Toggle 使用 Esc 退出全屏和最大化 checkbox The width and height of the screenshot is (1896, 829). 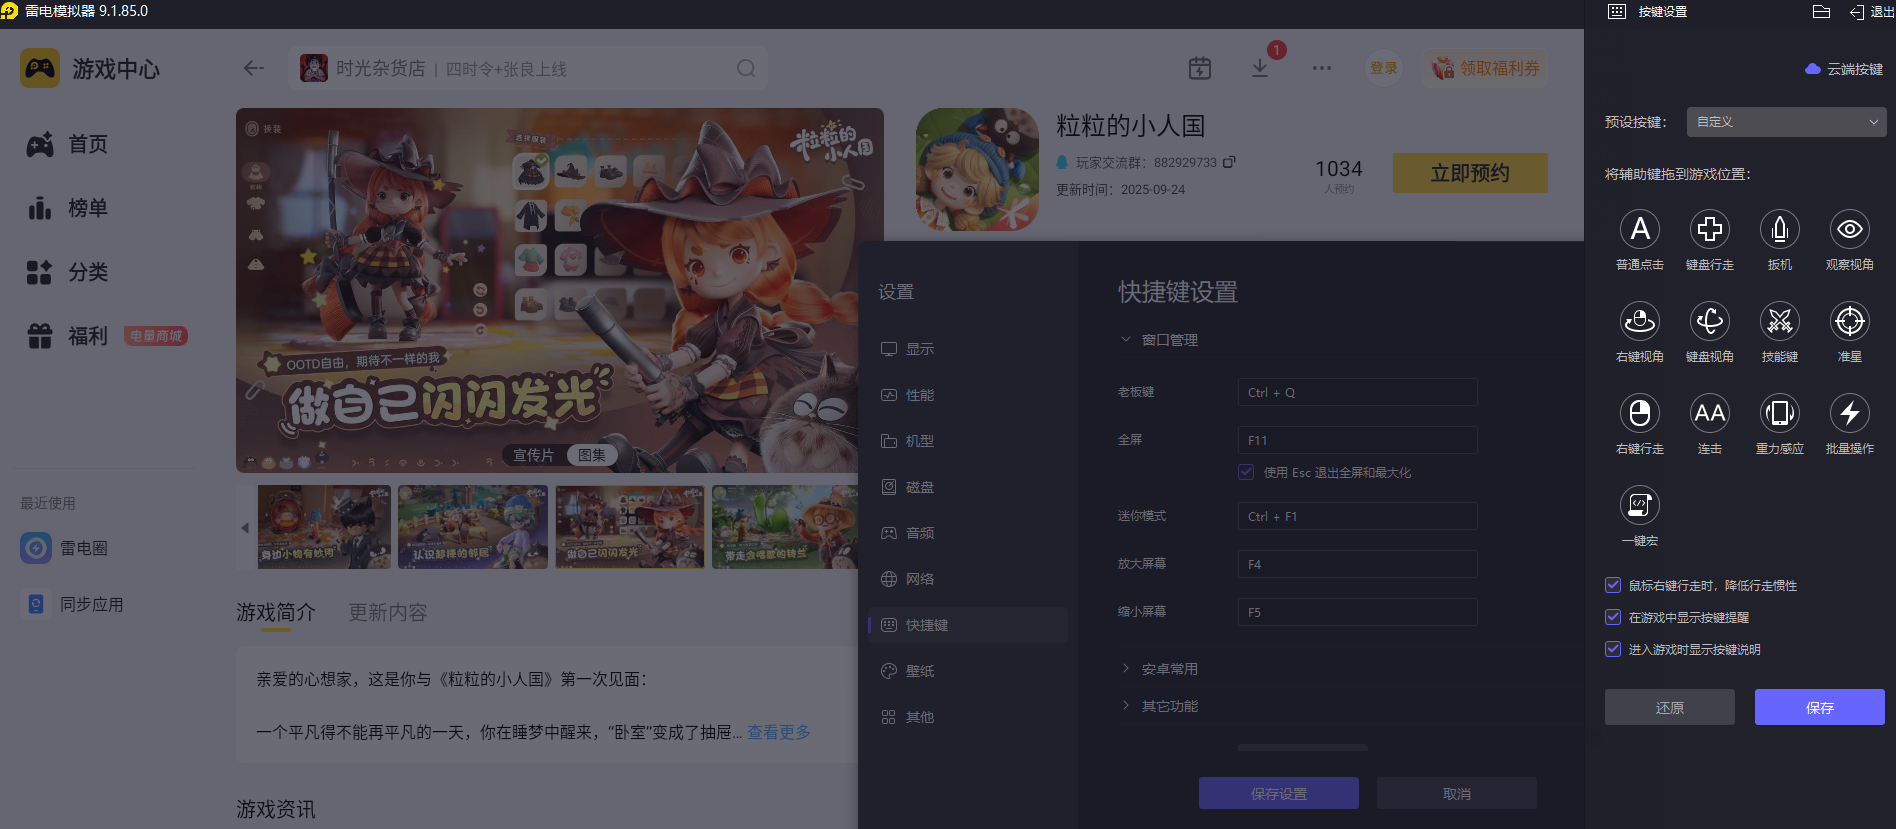[x=1246, y=472]
